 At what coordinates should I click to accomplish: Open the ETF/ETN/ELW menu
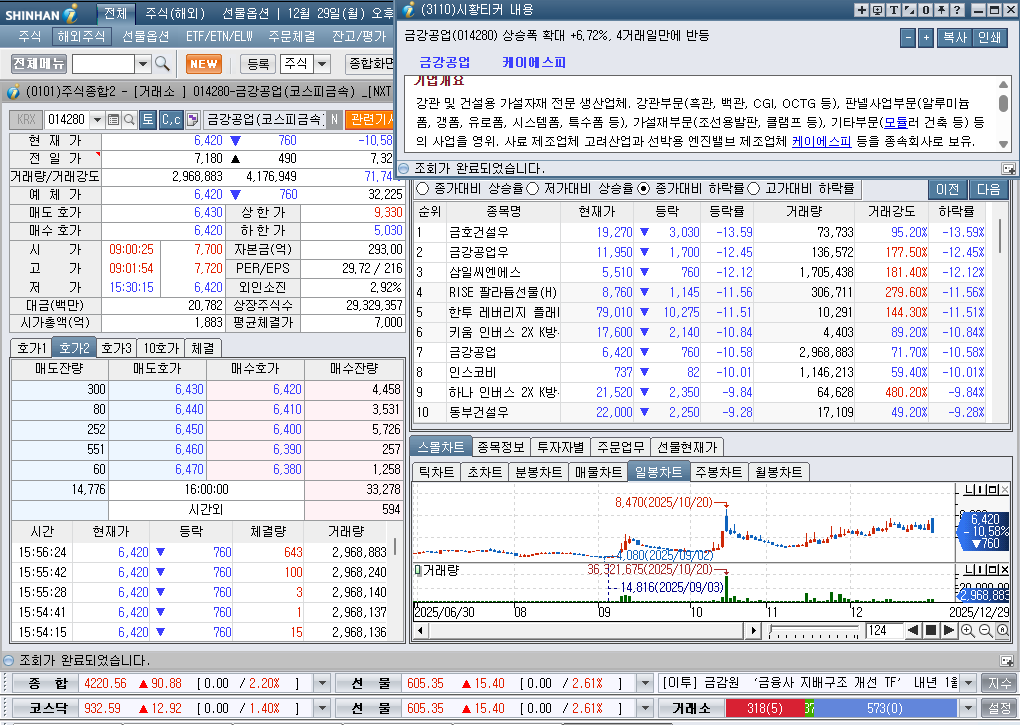219,36
